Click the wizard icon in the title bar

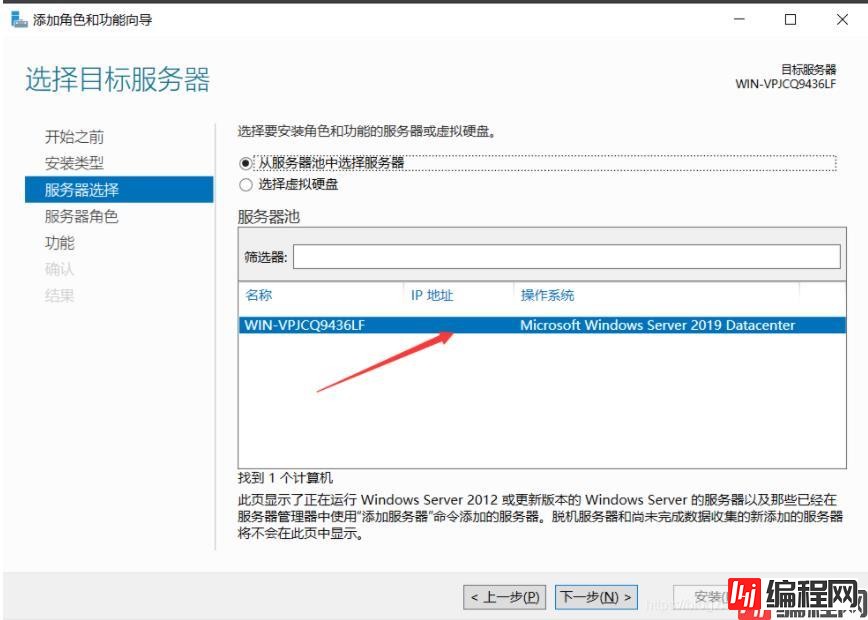click(x=19, y=20)
